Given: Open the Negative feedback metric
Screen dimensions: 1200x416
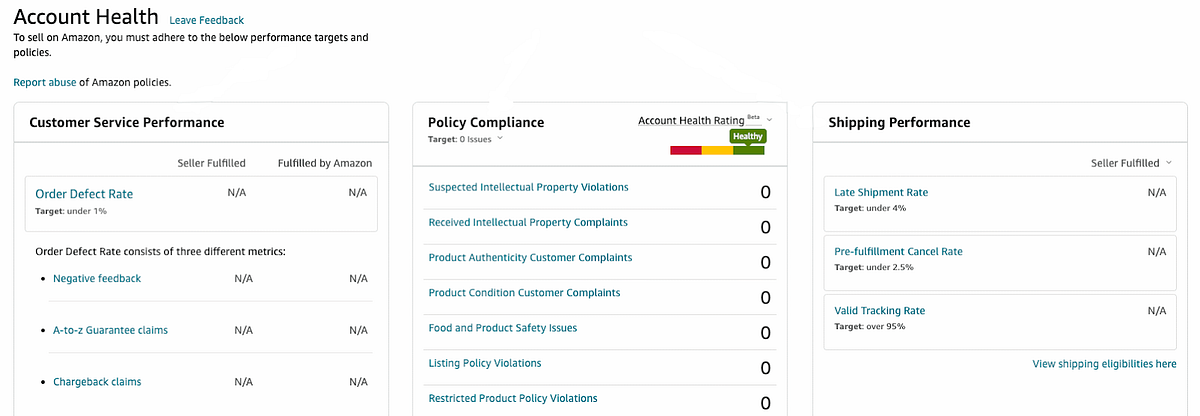Looking at the screenshot, I should 97,279.
